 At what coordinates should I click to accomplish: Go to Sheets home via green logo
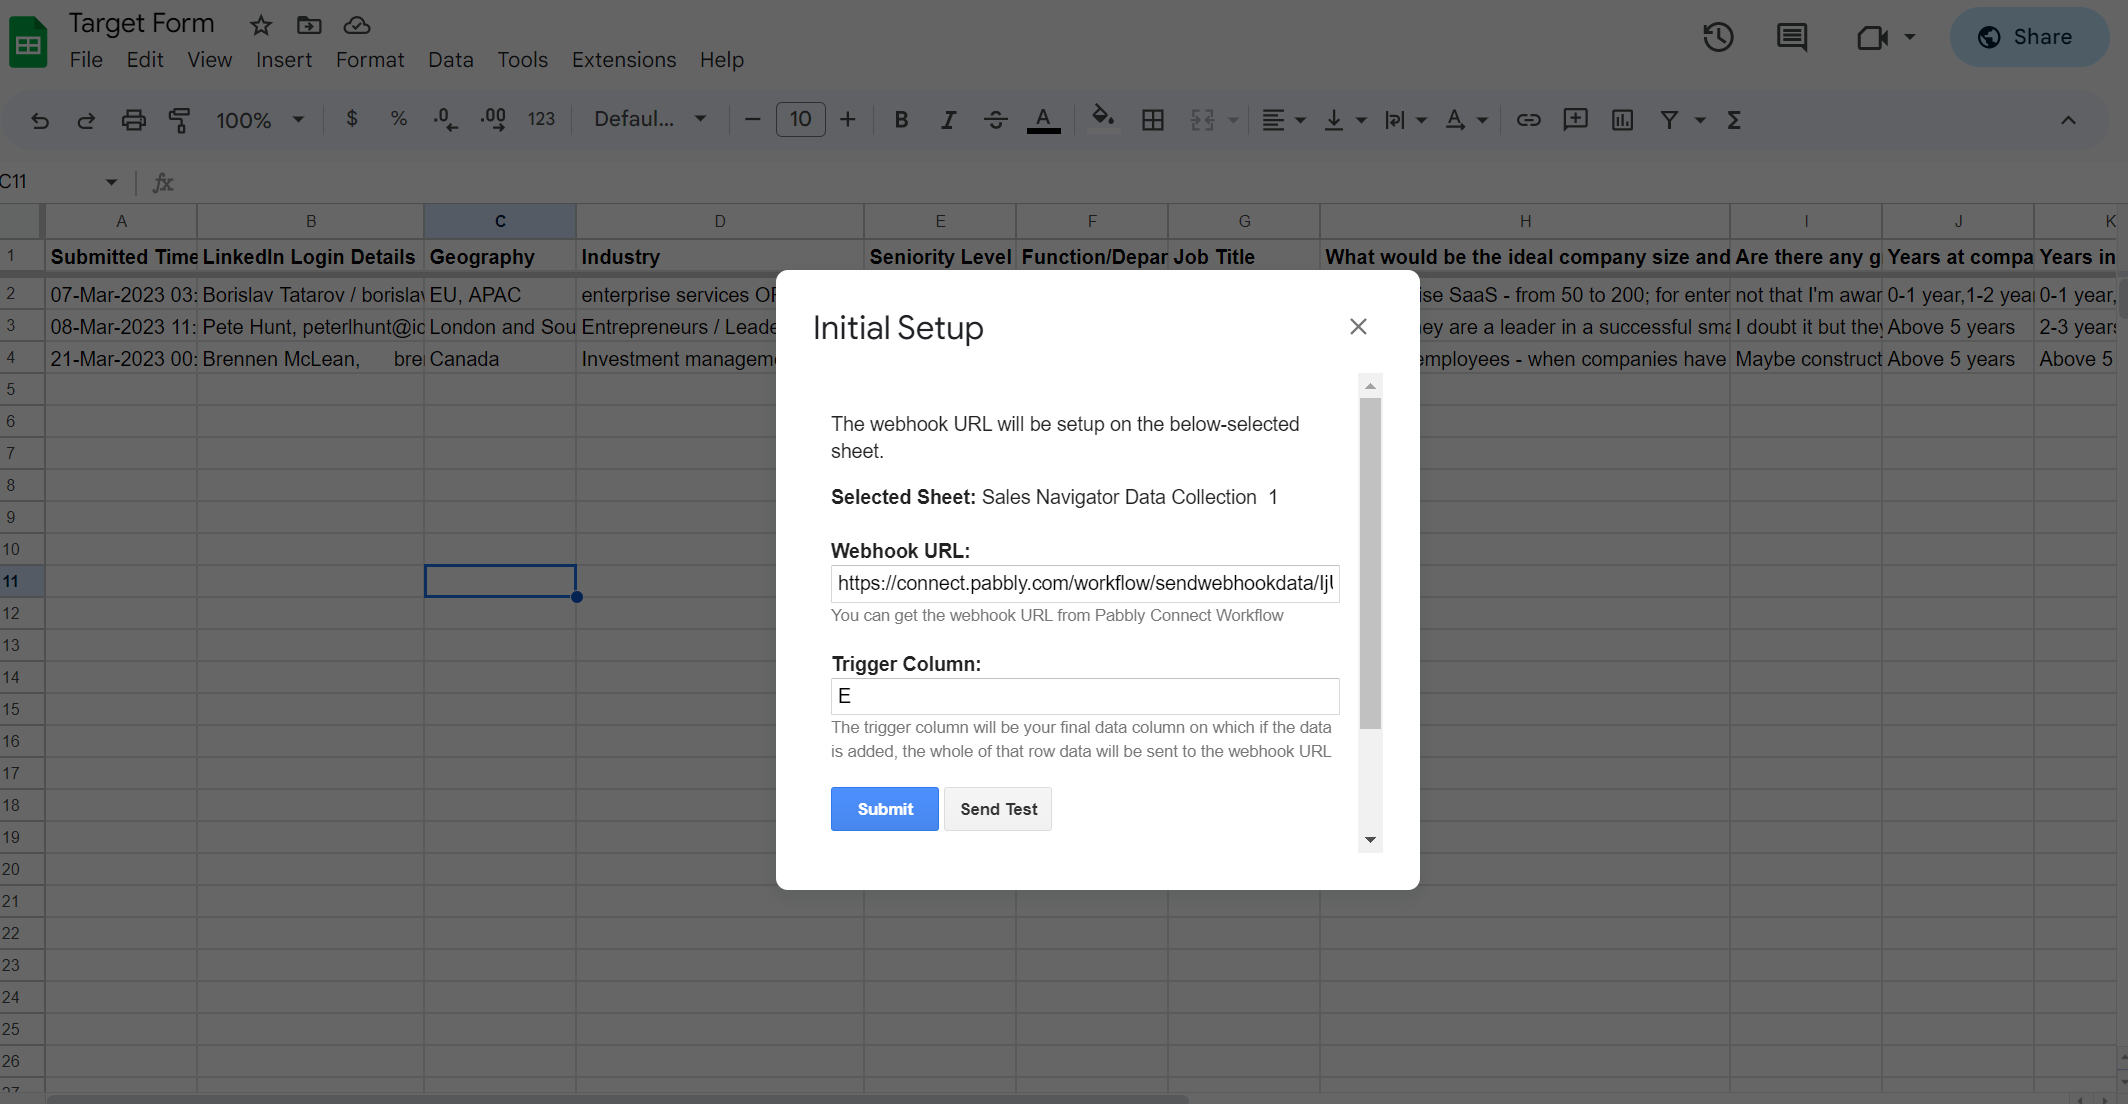[28, 42]
